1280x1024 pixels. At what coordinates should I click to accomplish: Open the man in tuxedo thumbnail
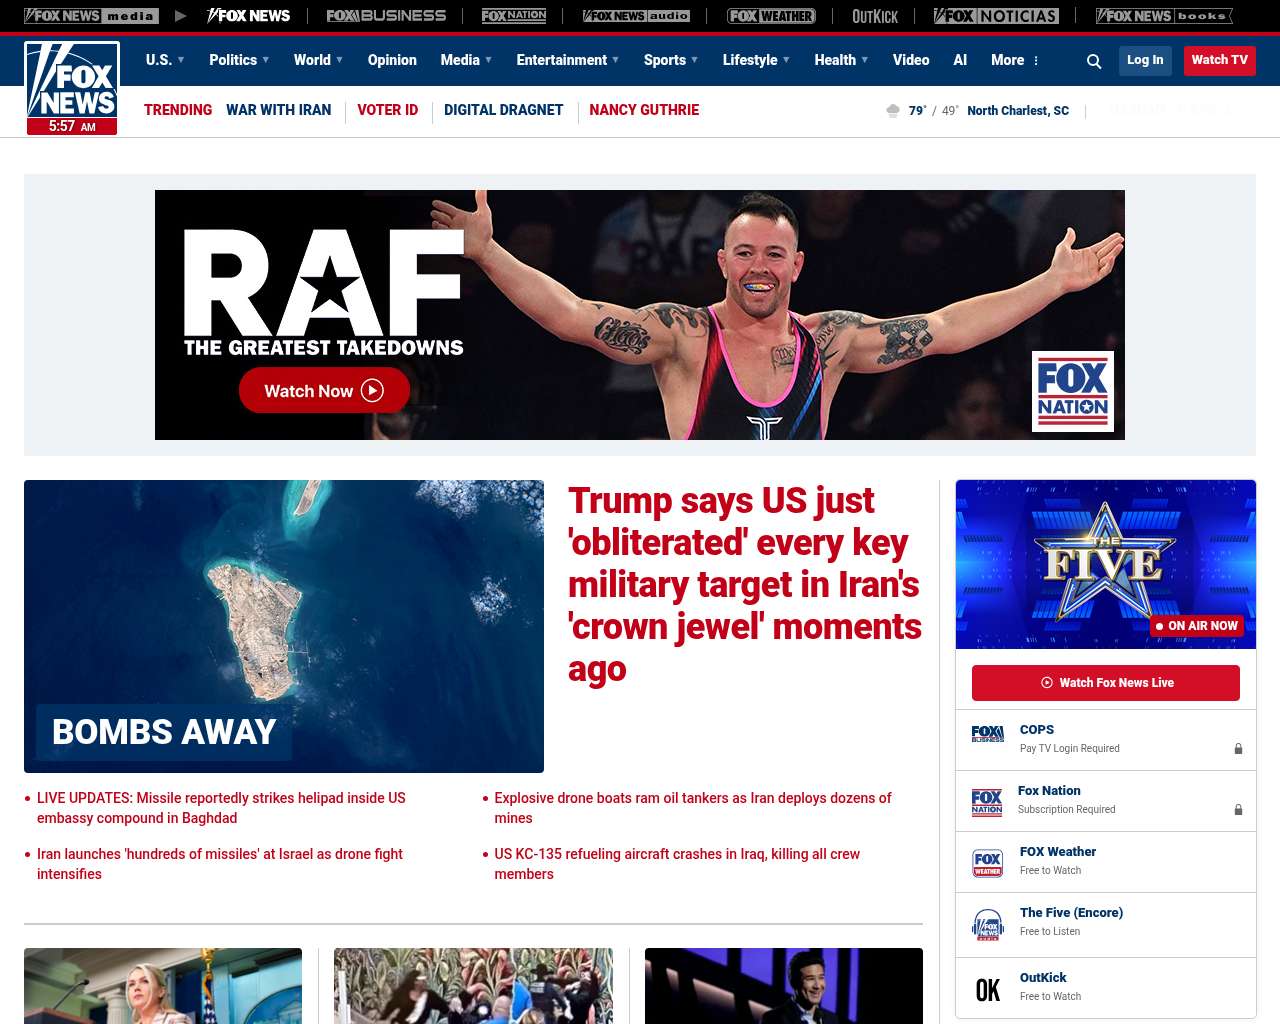coord(784,986)
